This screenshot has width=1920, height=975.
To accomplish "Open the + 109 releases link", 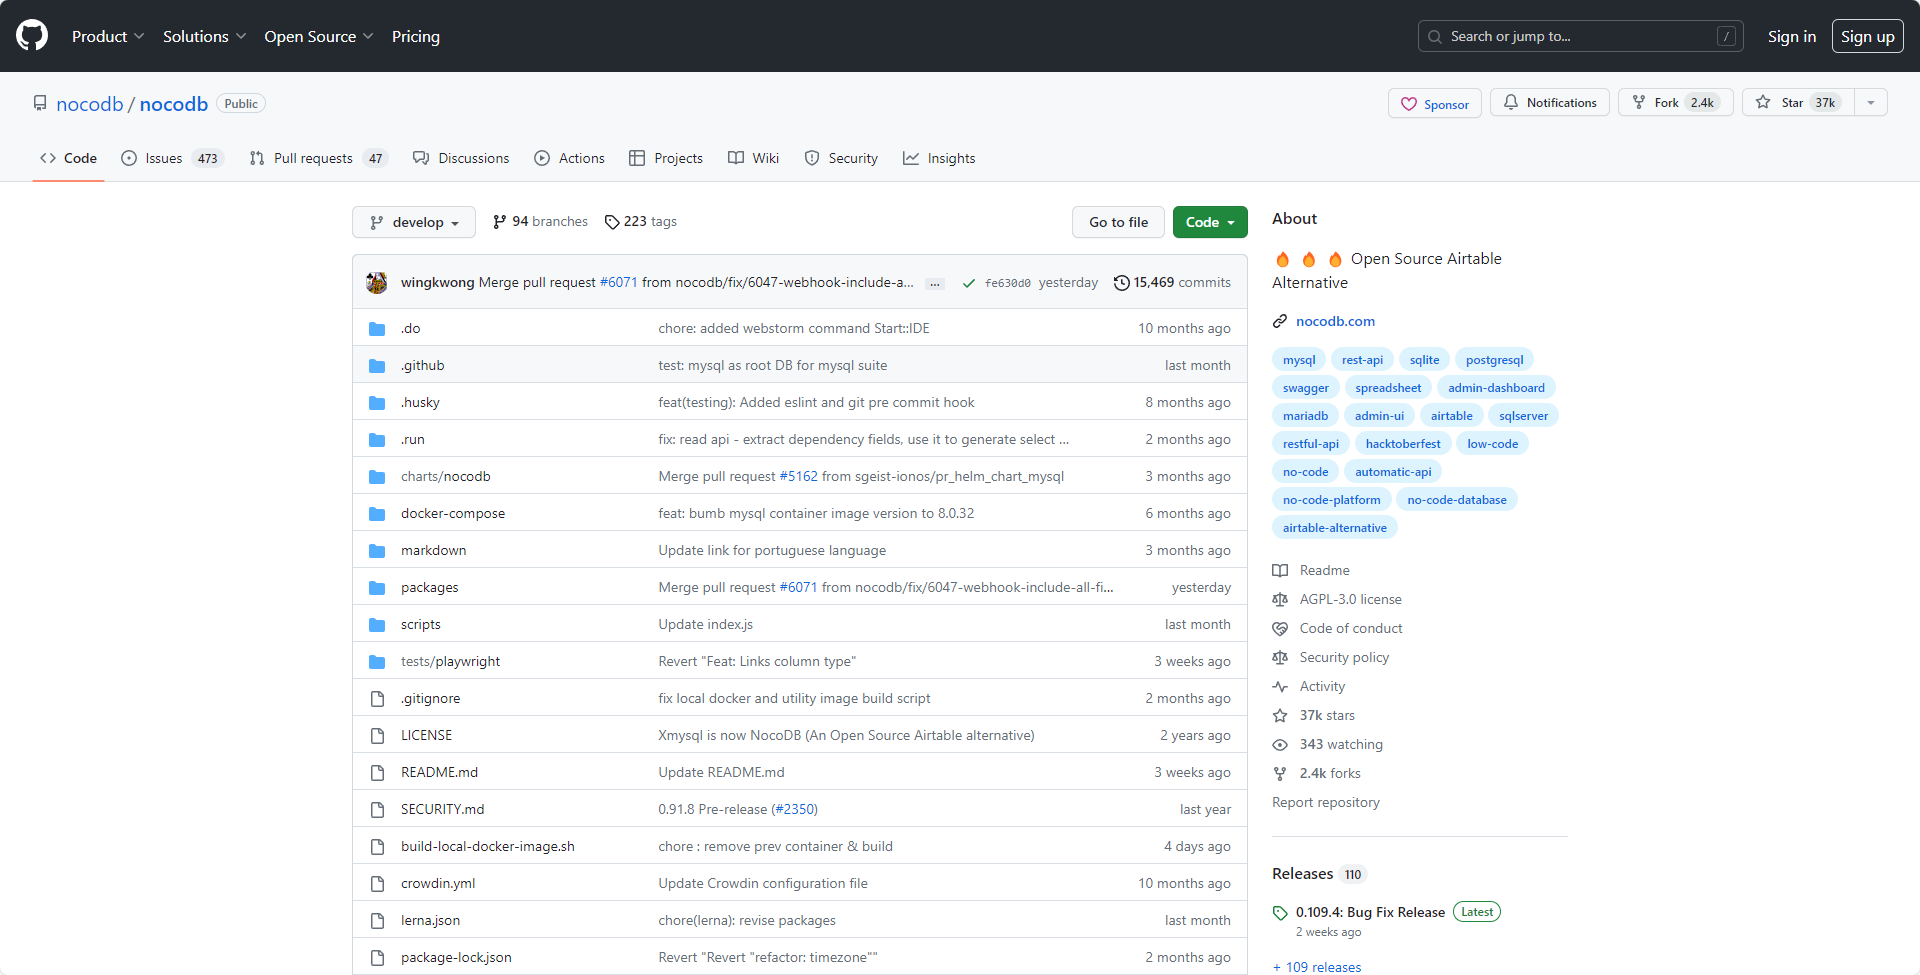I will coord(1316,967).
